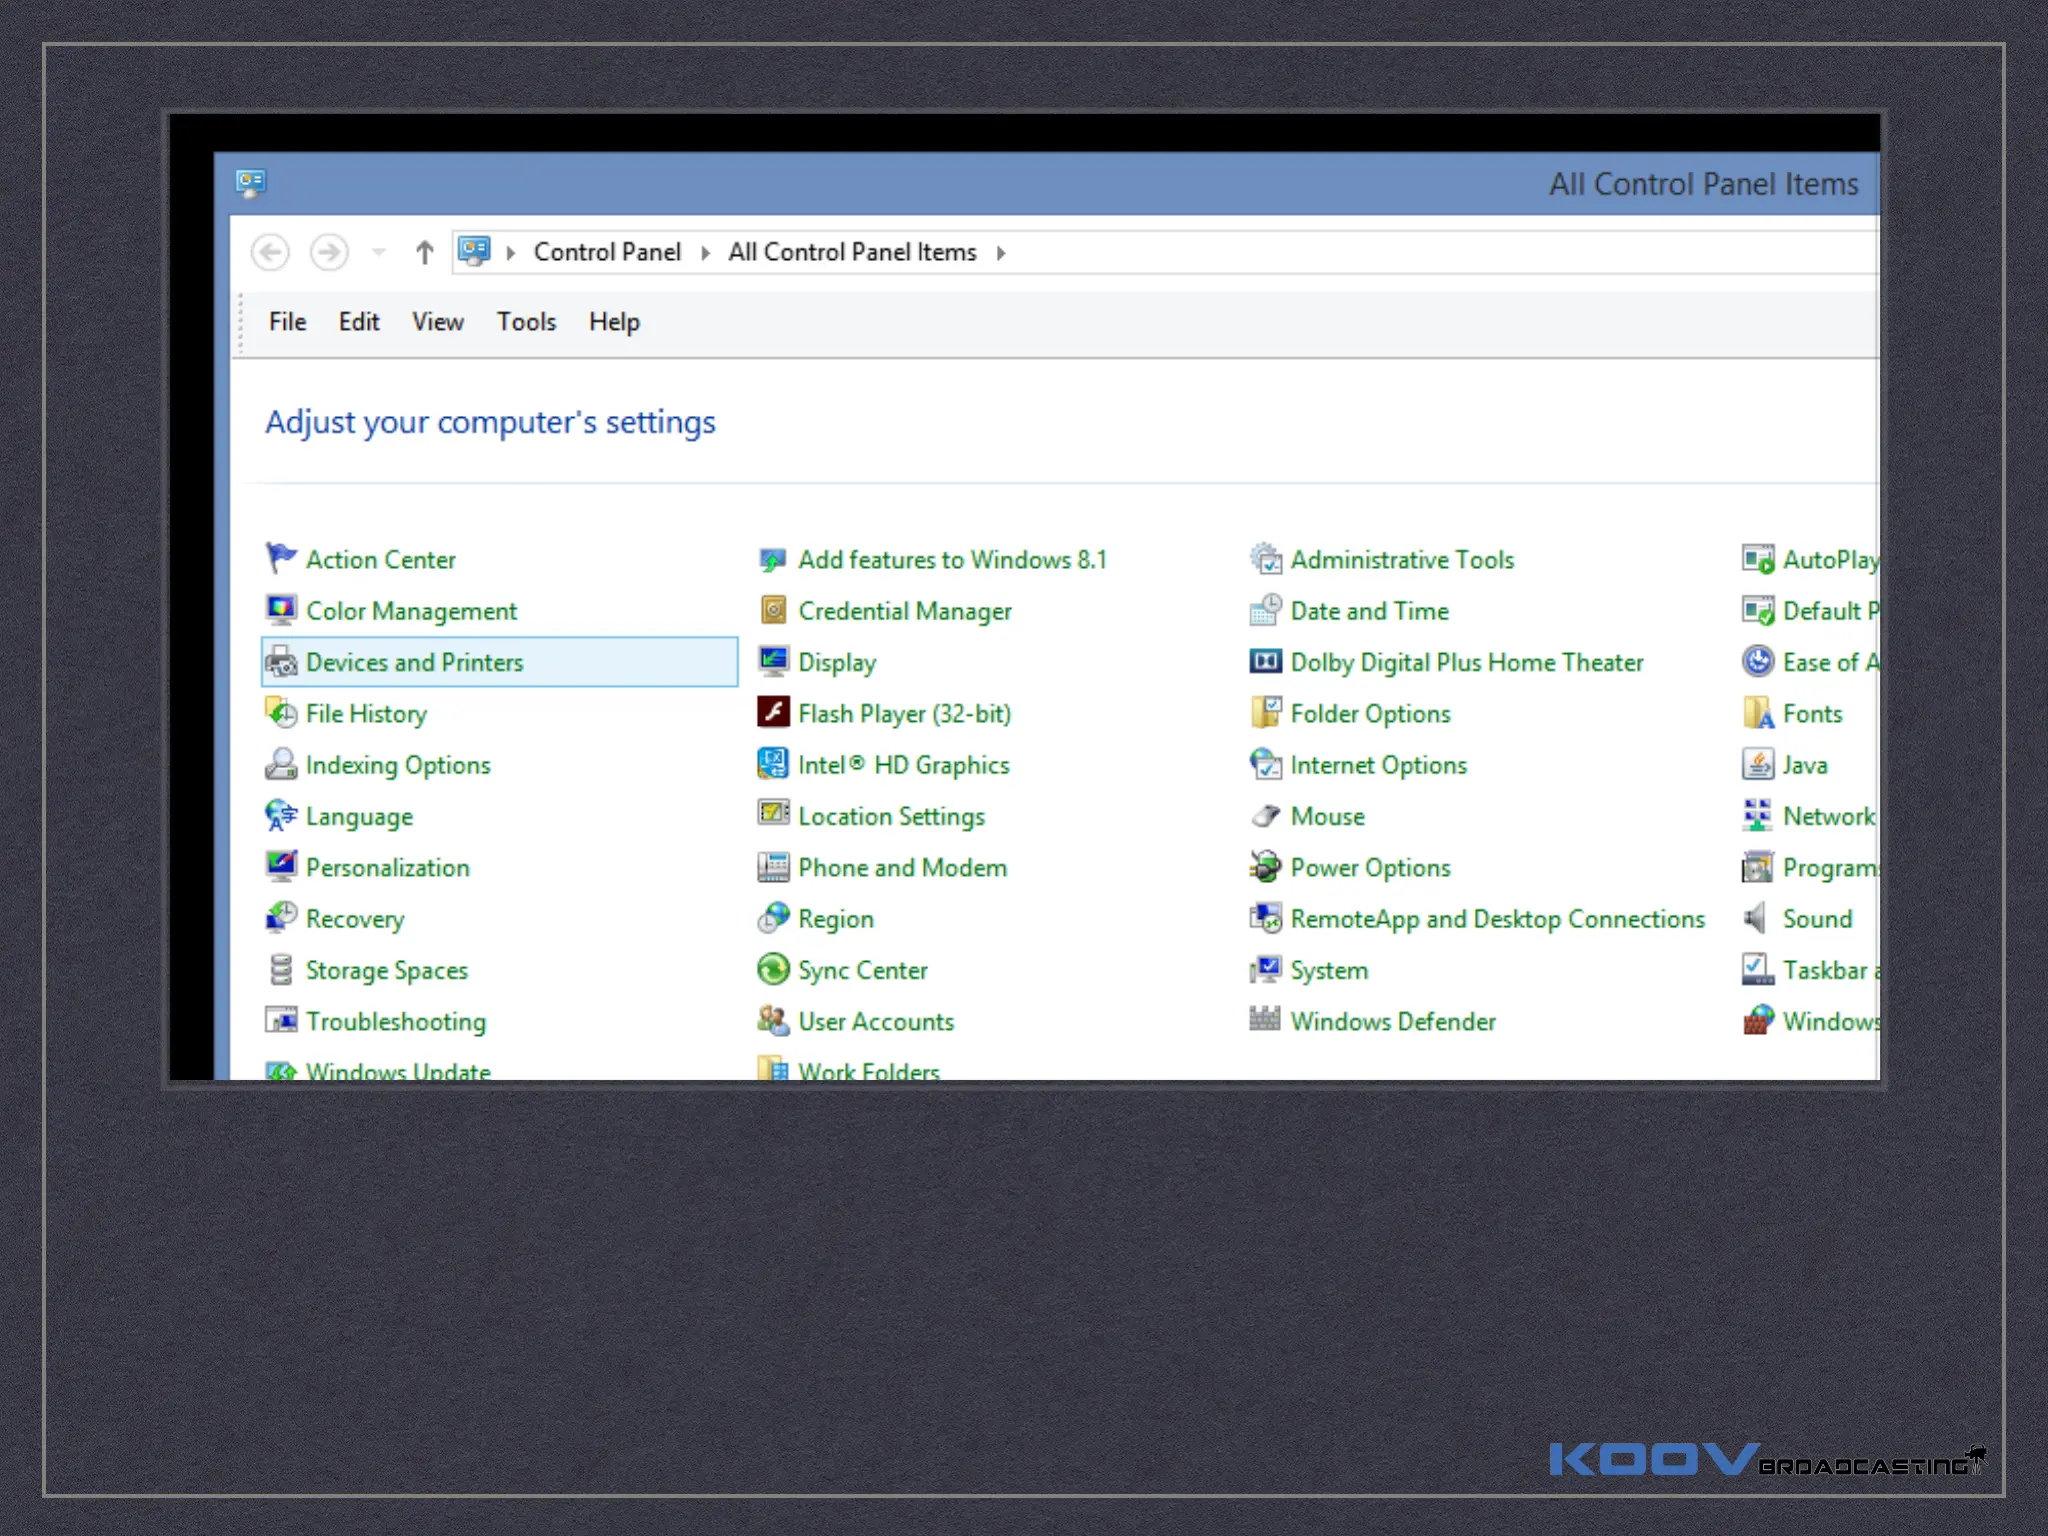2048x1536 pixels.
Task: Open the View menu
Action: coord(438,322)
